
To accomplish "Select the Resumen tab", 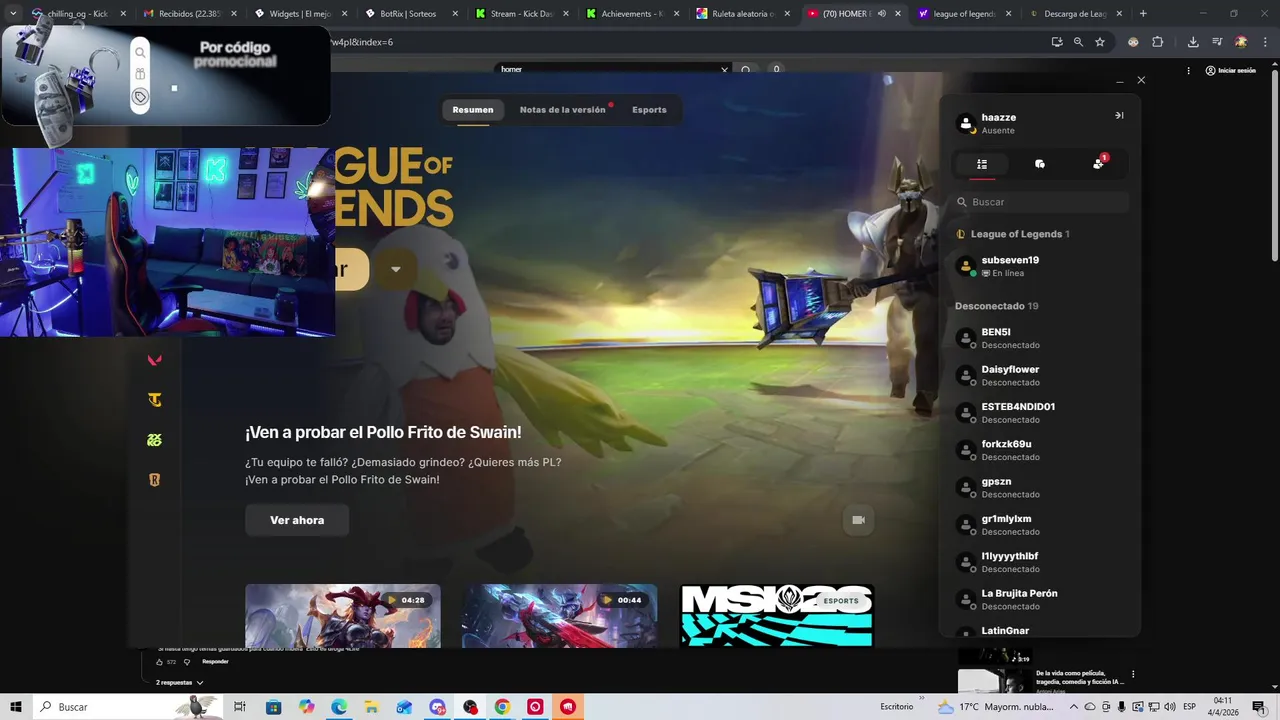I will pos(473,110).
